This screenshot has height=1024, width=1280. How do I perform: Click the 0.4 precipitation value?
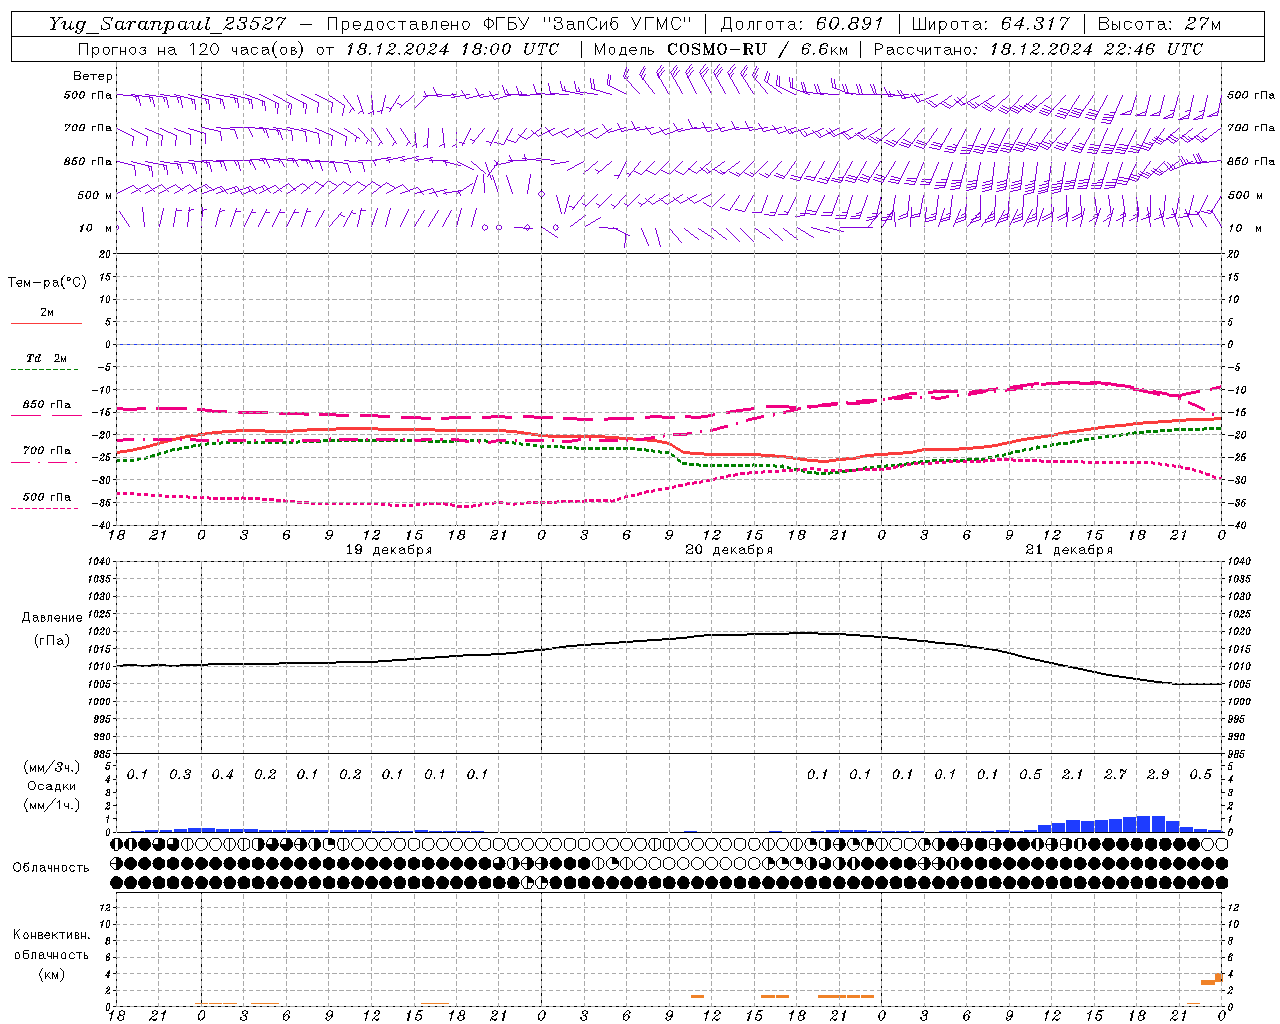[x=222, y=775]
